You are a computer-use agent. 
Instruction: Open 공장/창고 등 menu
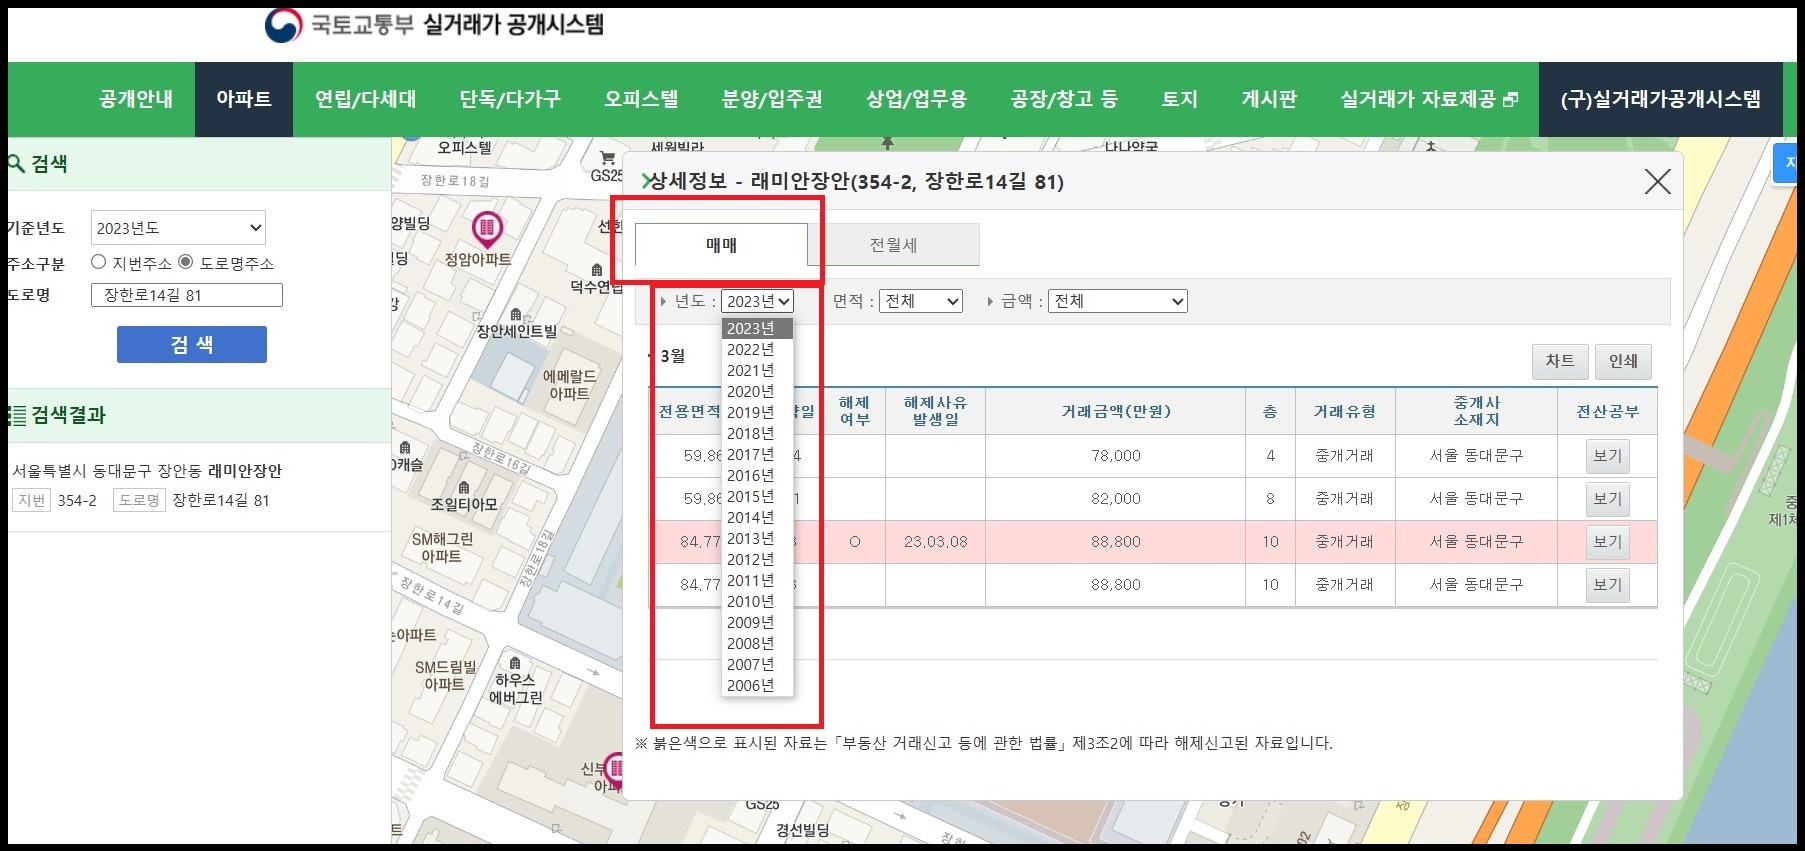coord(1064,99)
